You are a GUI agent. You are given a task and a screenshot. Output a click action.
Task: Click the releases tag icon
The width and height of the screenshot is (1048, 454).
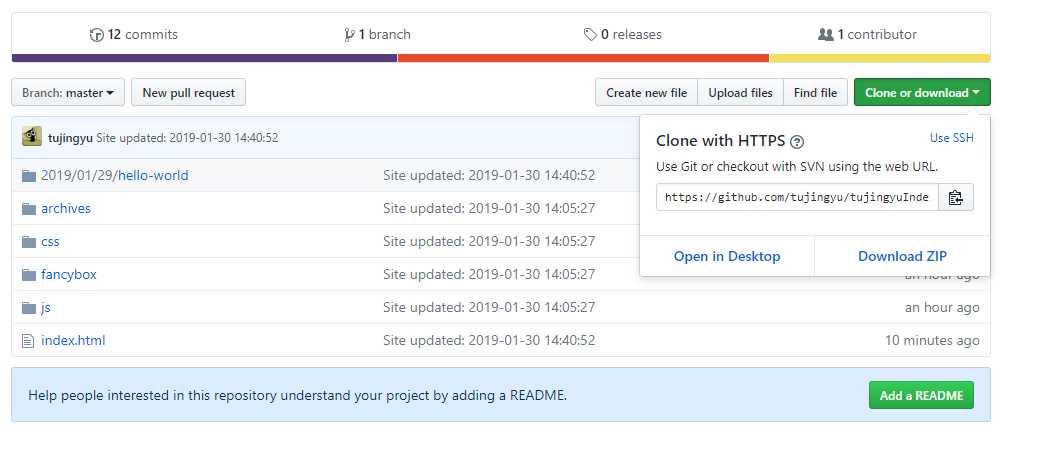[590, 34]
